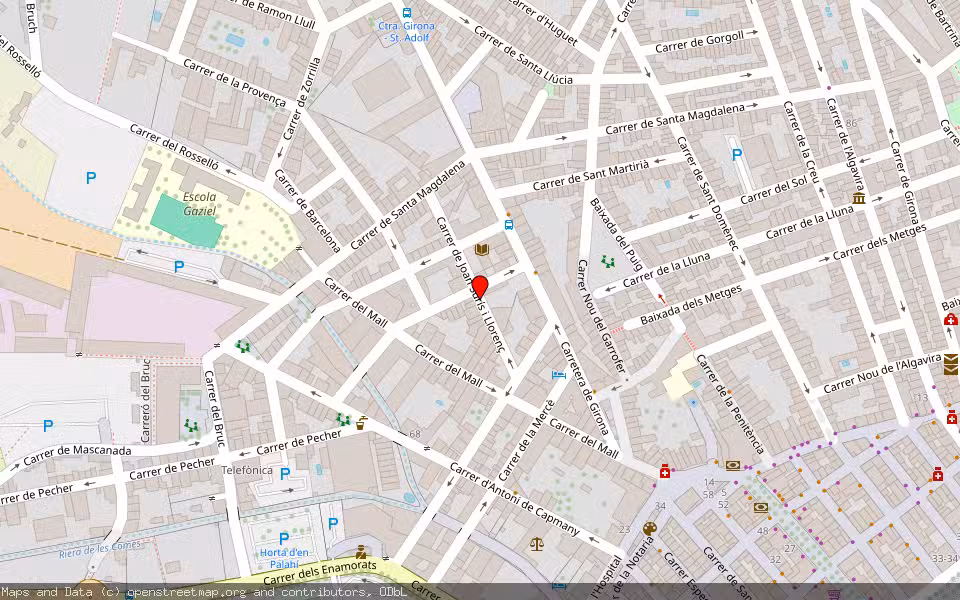Viewport: 960px width, 600px height.
Task: Select the Carrer de la Penitència label
Action: pyautogui.click(x=731, y=404)
